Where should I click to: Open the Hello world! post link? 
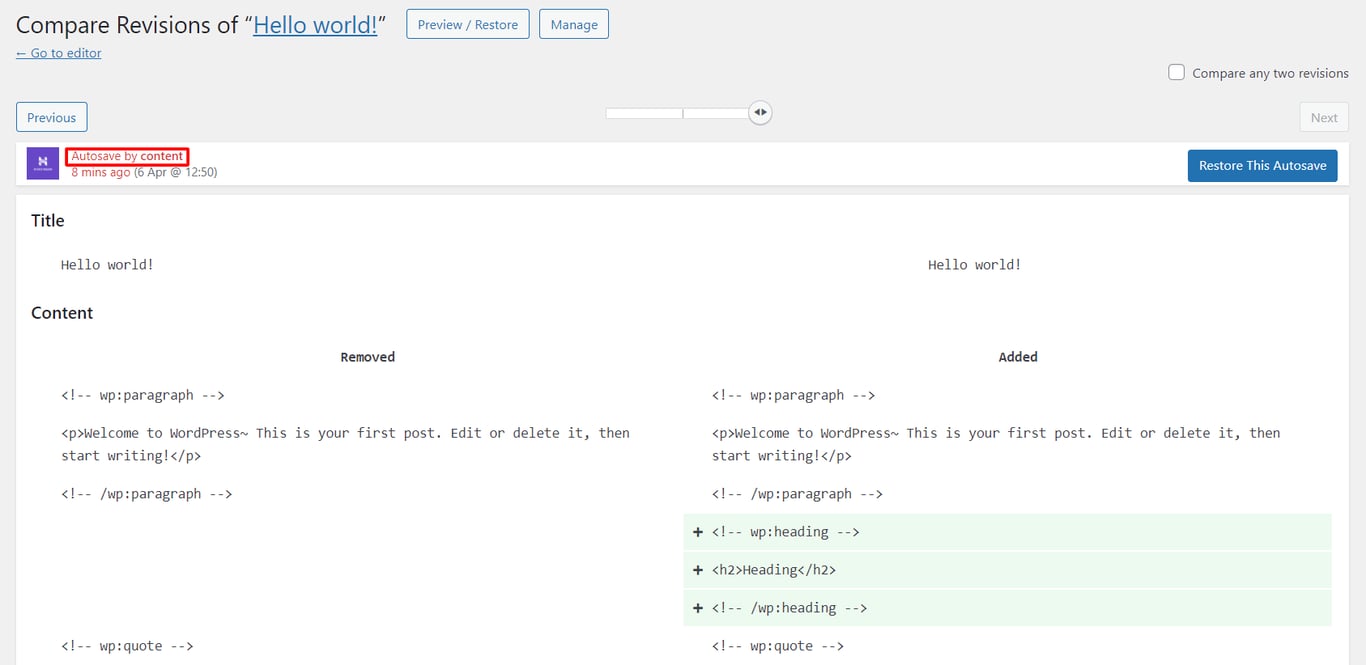(316, 24)
